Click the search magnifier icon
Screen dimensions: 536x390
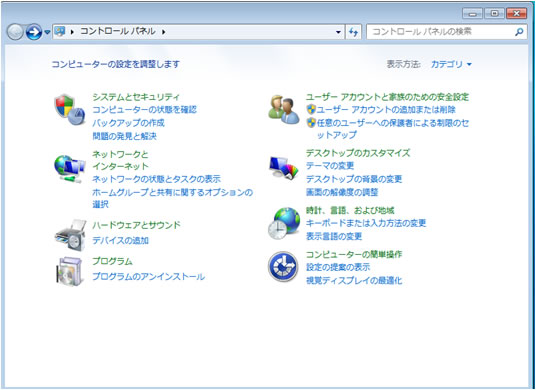click(519, 32)
